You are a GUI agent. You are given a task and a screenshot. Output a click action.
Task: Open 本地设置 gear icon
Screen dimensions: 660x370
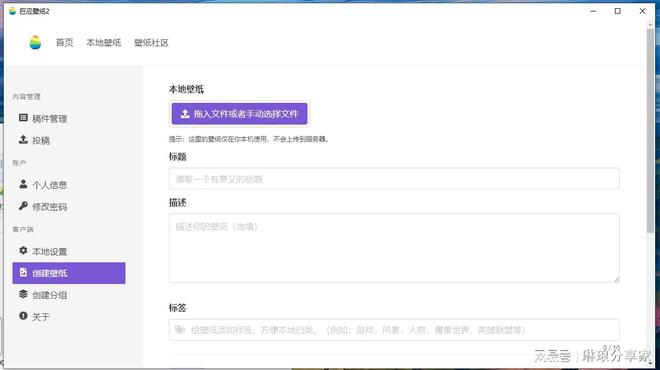click(23, 250)
